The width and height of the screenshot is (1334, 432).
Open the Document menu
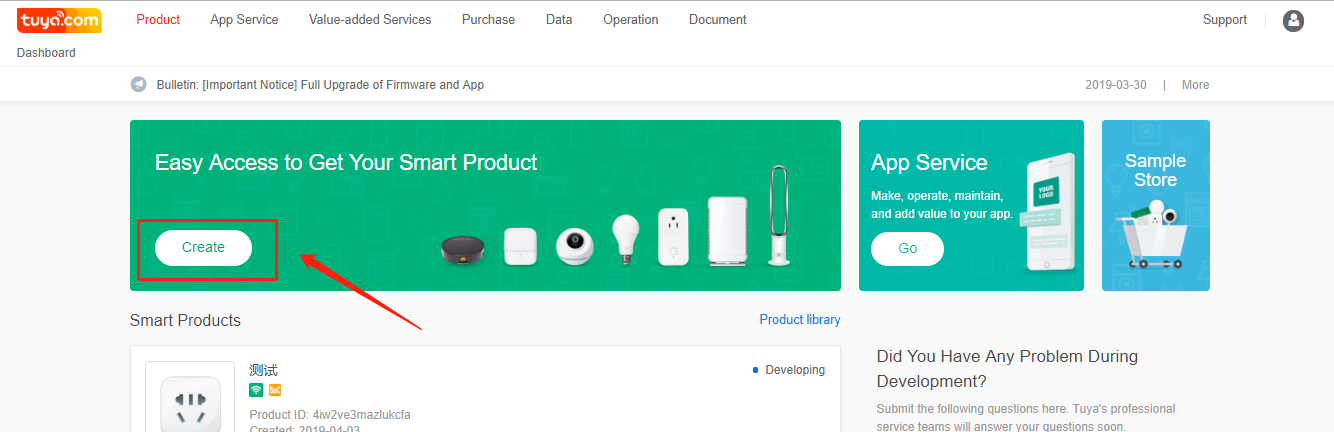click(x=717, y=20)
